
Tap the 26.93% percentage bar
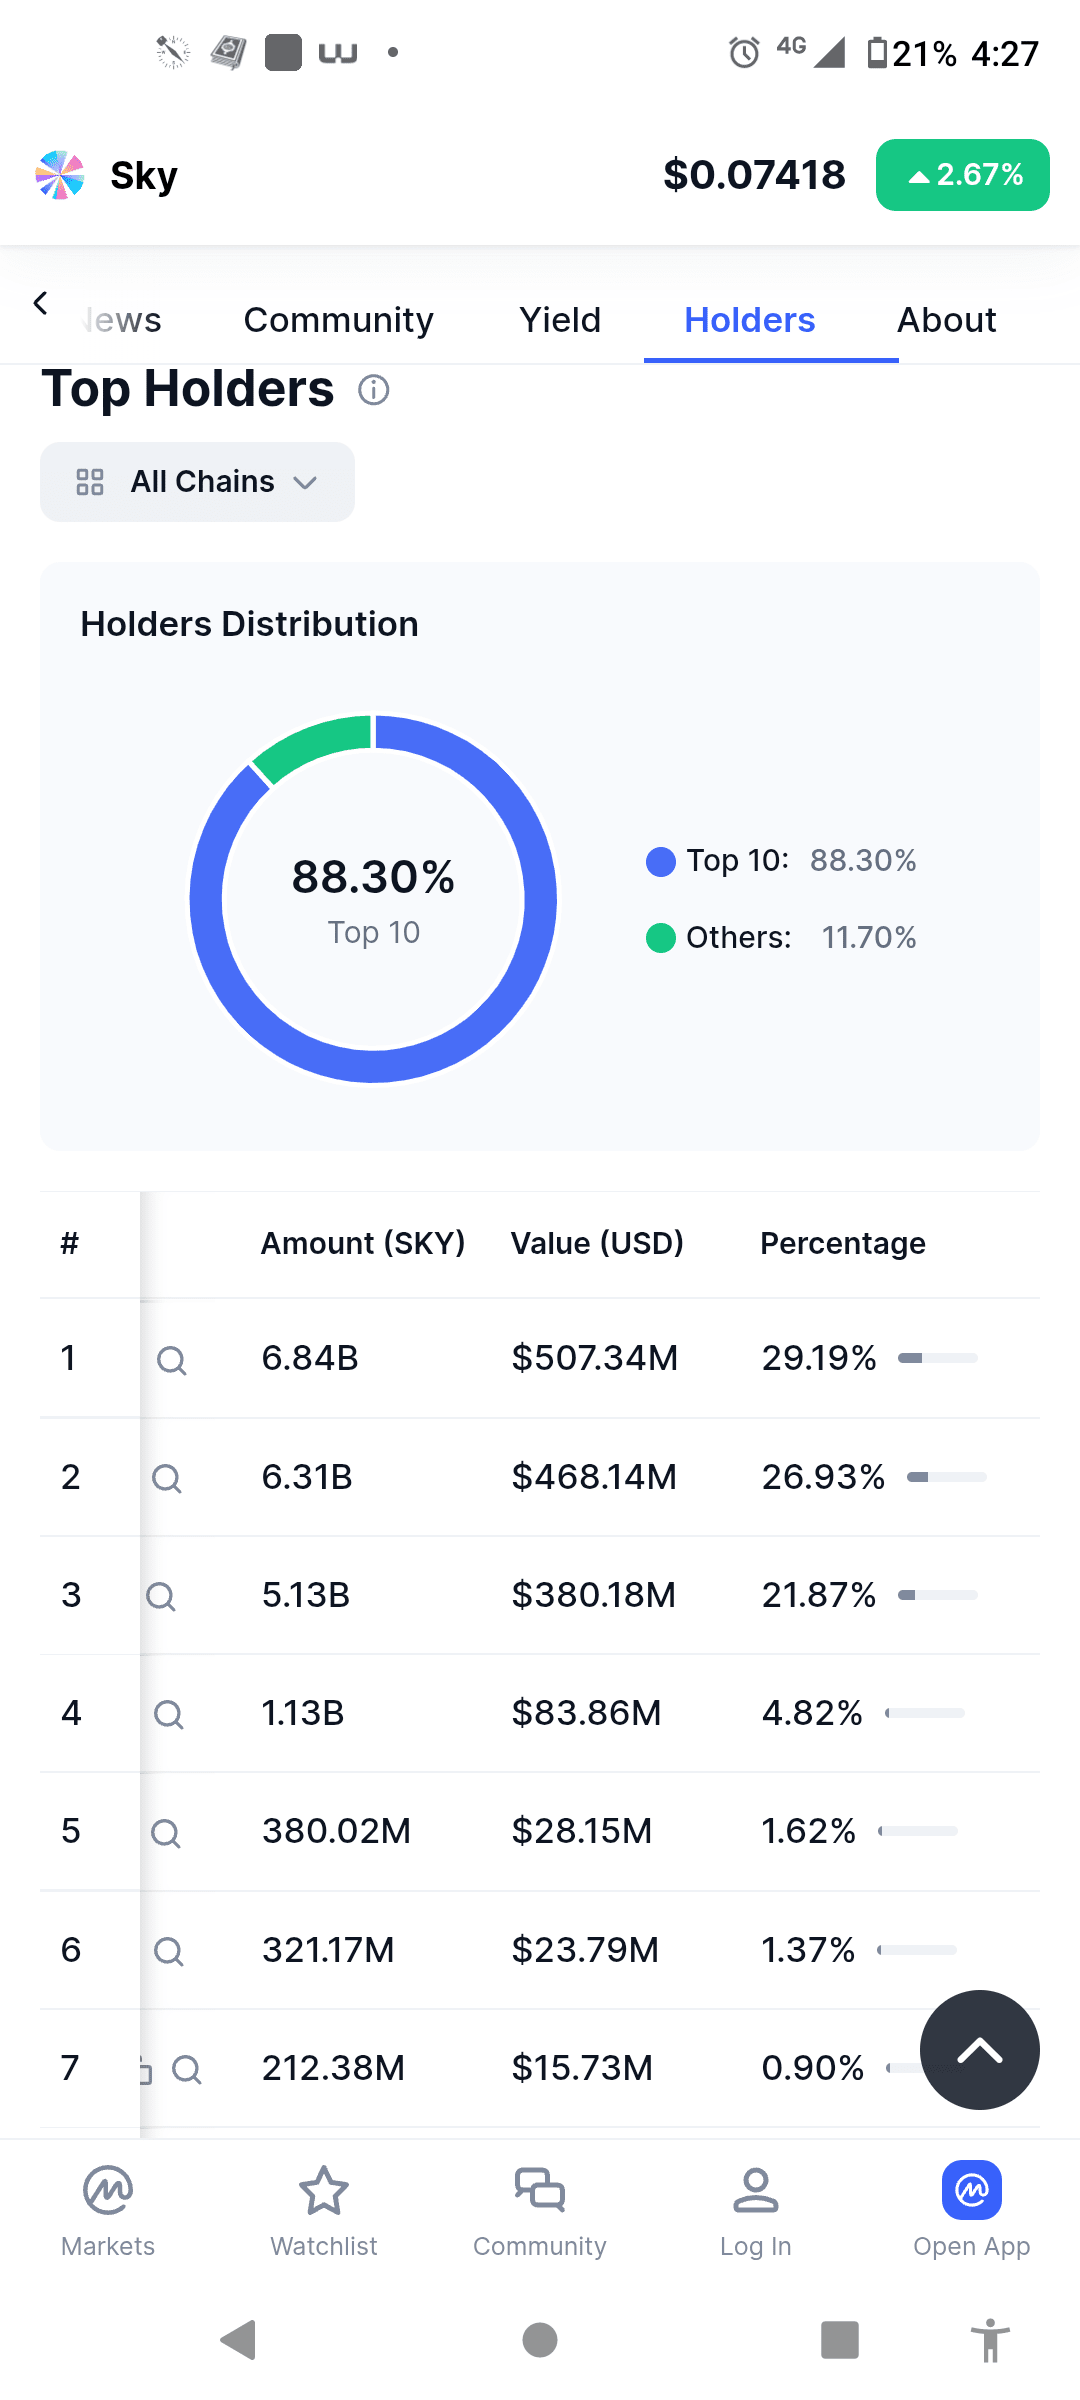coord(947,1477)
